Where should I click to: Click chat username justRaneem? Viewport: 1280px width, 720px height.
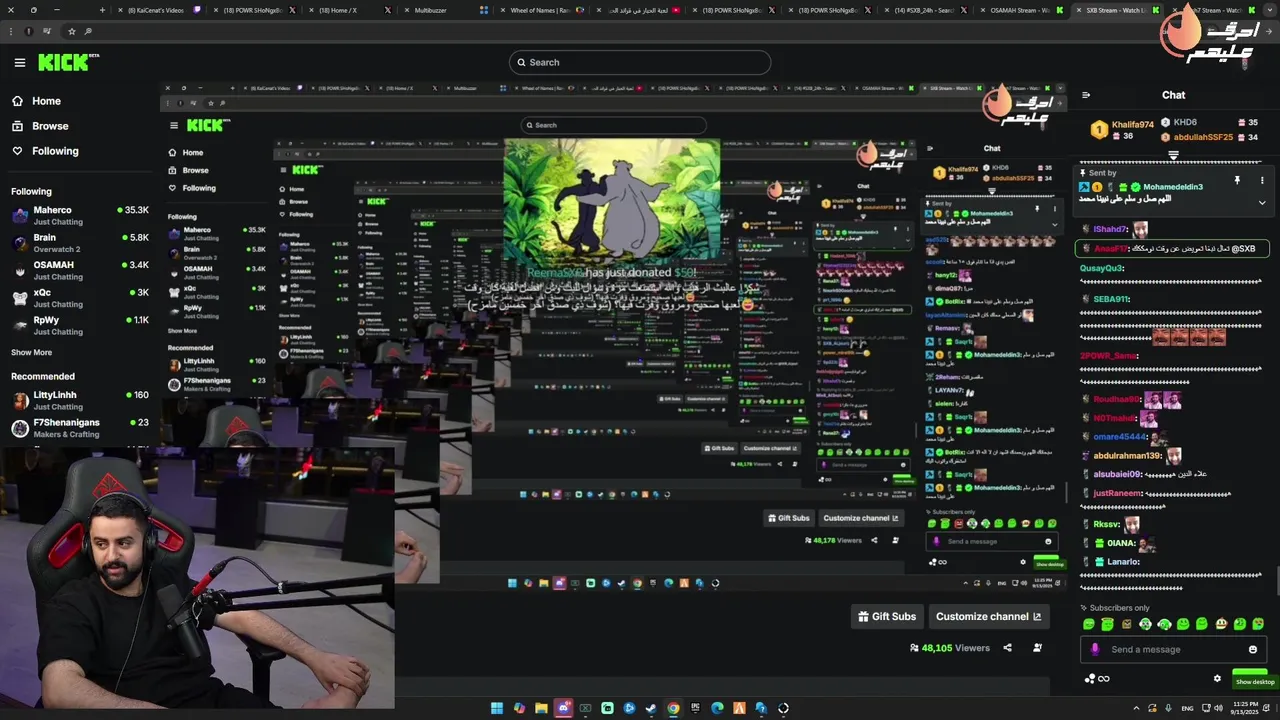[x=1117, y=493]
